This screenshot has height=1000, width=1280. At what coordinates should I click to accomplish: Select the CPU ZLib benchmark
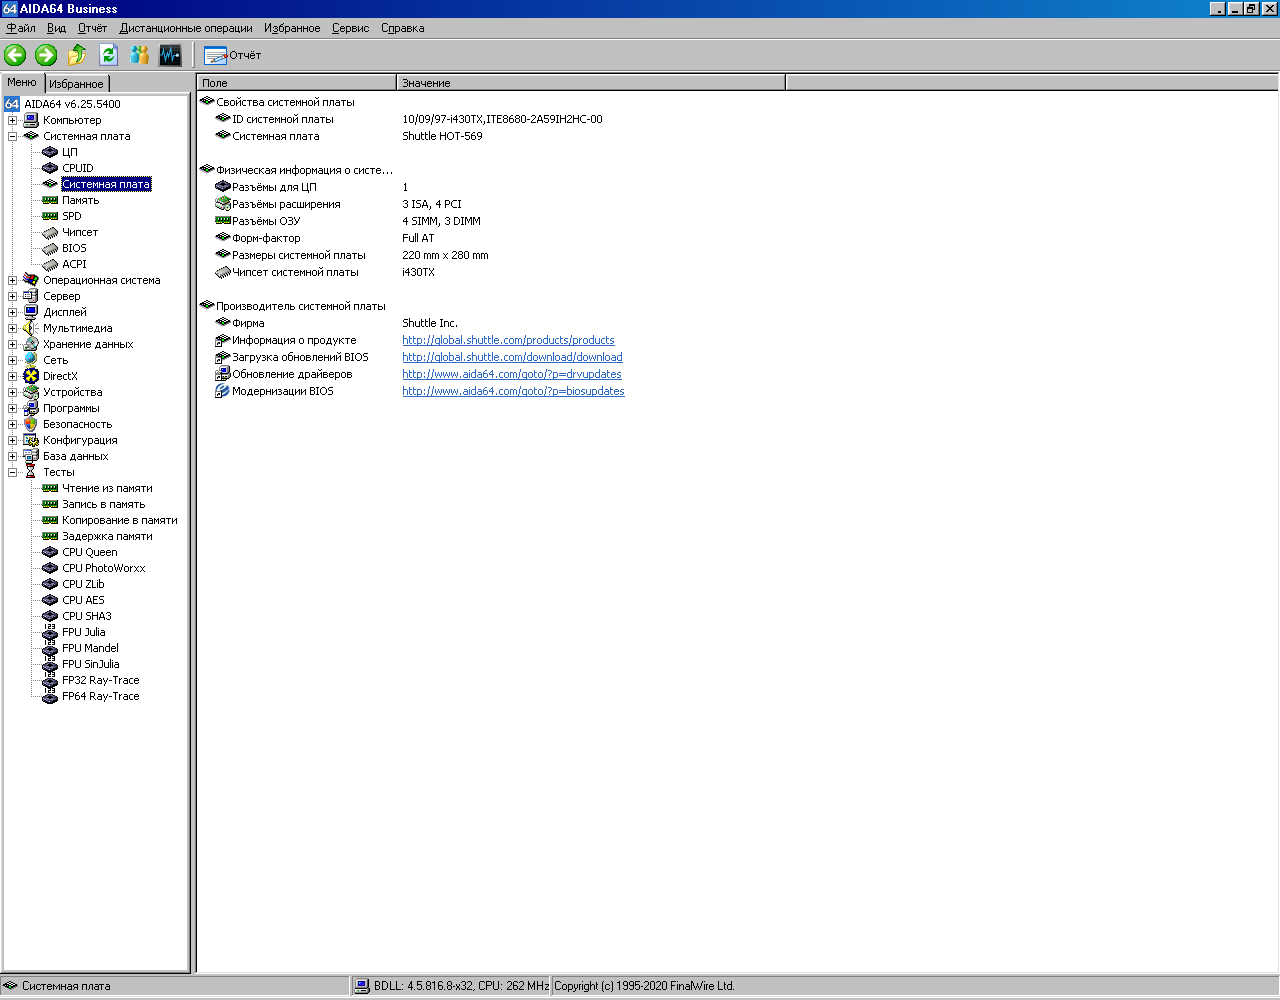(83, 584)
